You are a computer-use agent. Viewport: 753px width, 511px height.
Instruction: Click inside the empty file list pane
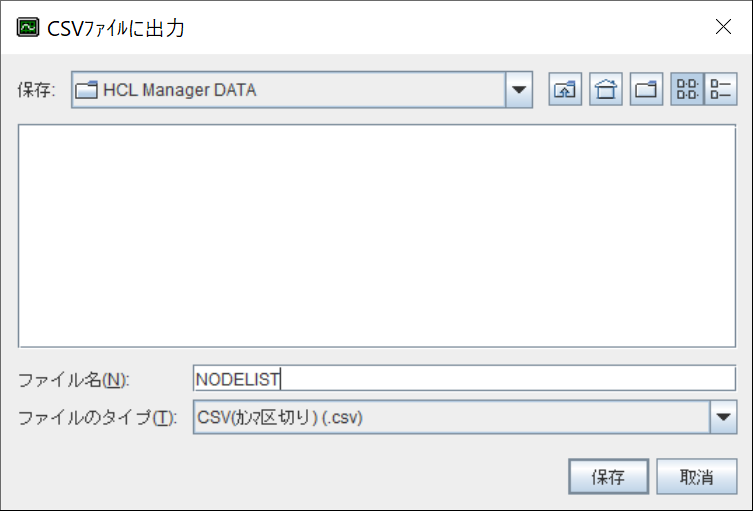pos(377,235)
